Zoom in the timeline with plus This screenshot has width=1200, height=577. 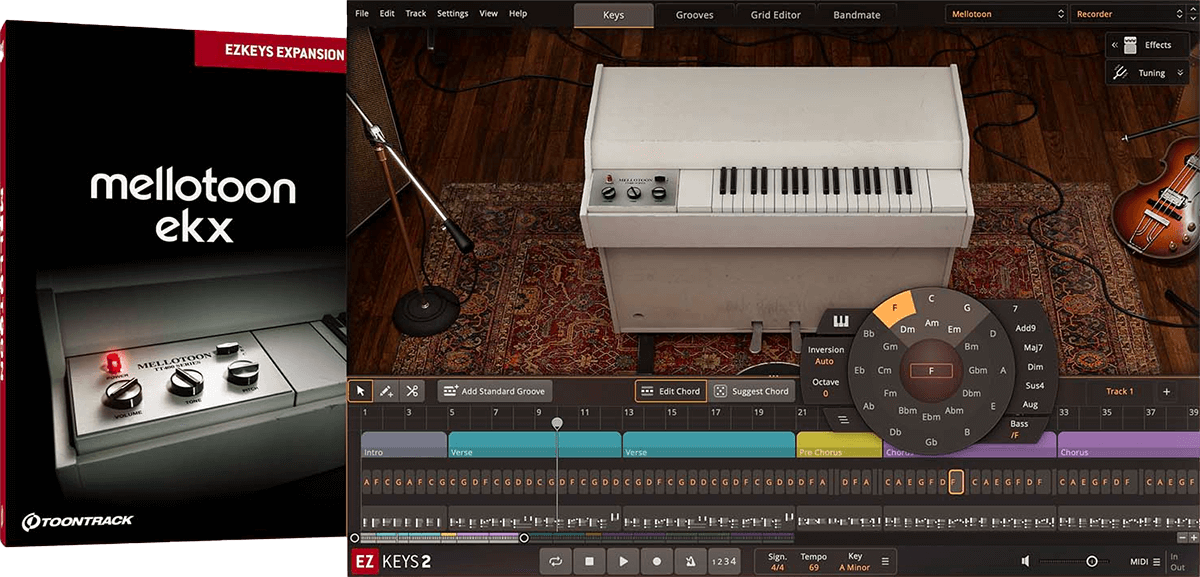[1193, 538]
